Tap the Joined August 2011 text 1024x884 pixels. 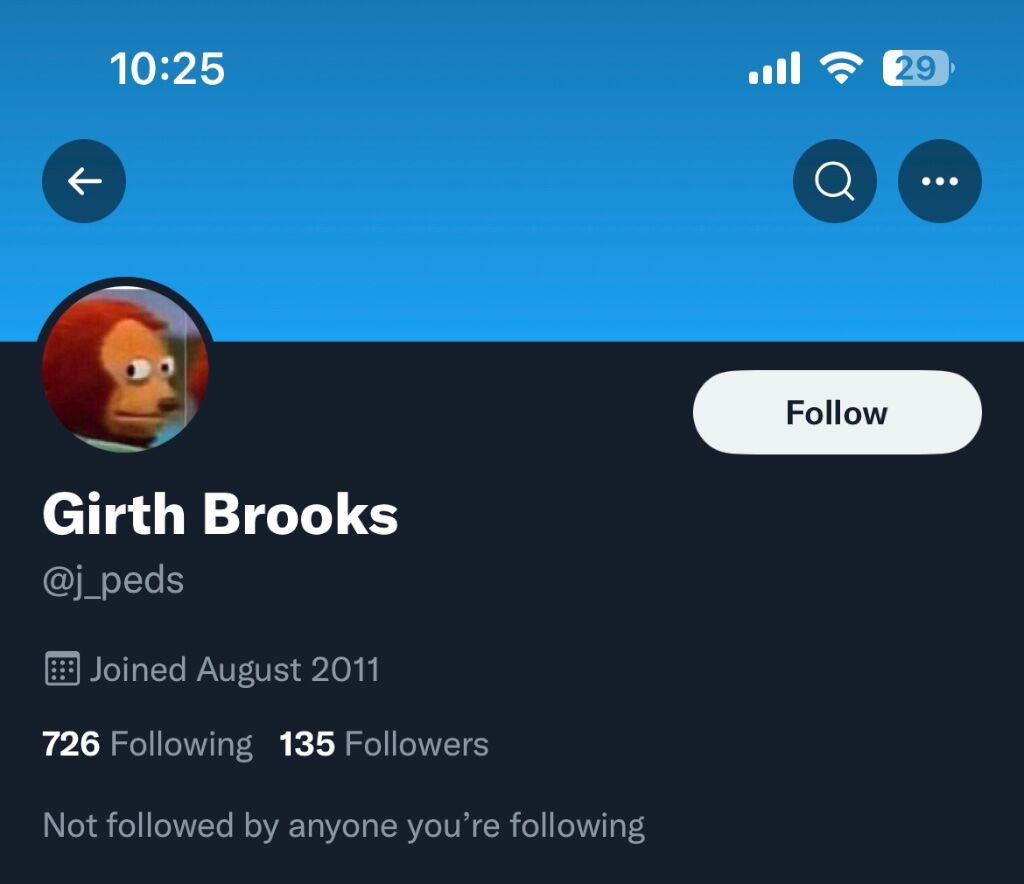click(234, 669)
